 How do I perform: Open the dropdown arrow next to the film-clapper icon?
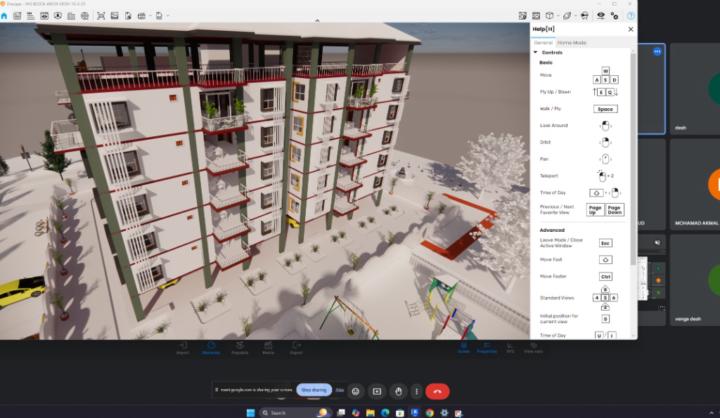click(x=150, y=16)
